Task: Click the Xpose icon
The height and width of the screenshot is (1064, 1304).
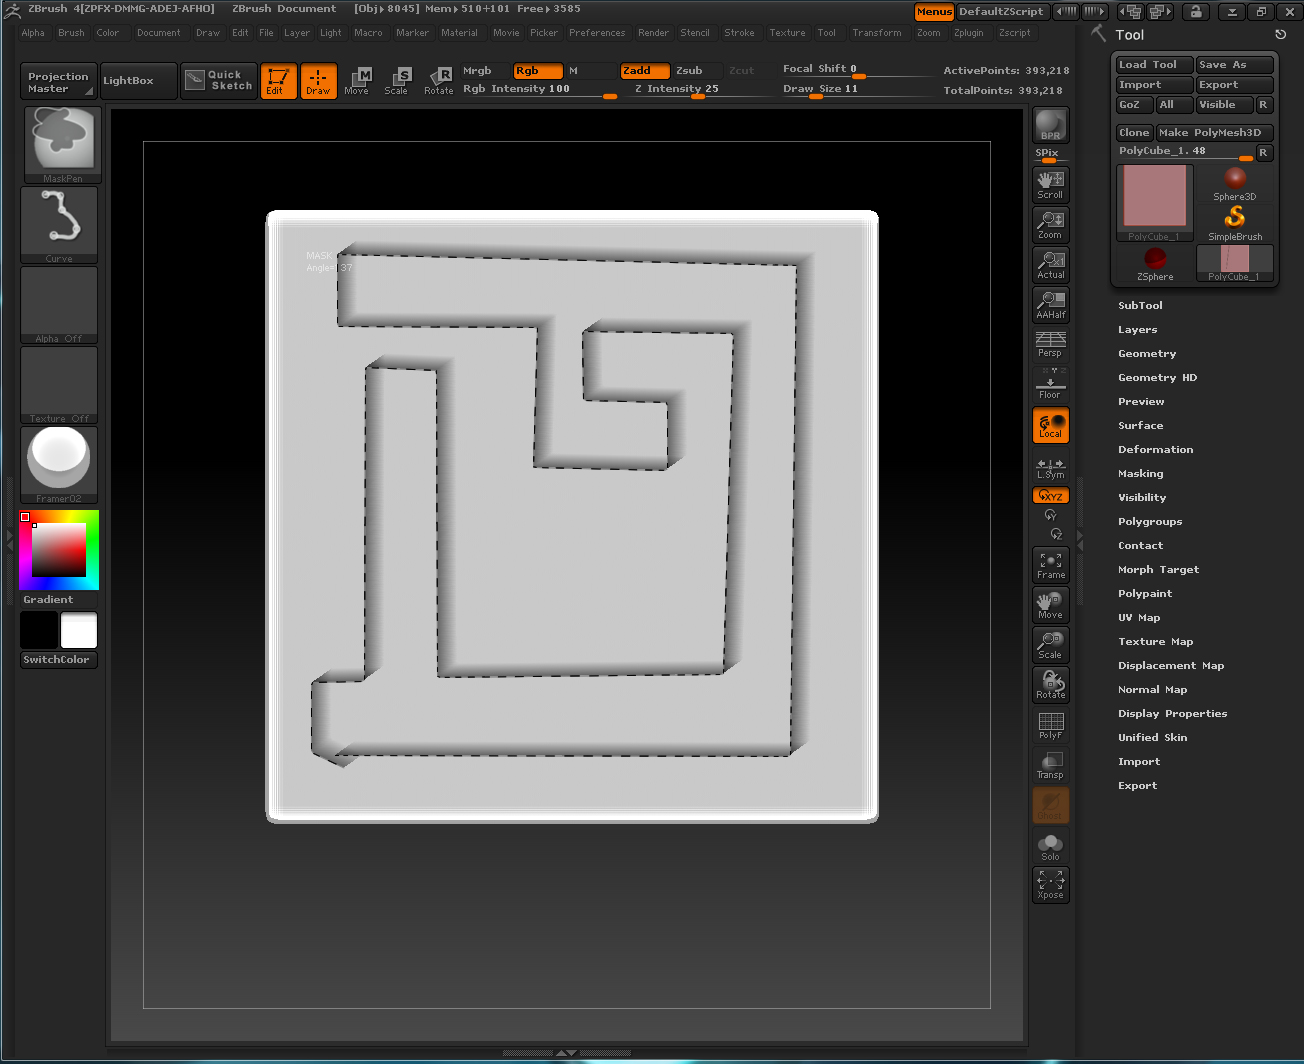Action: click(1050, 885)
